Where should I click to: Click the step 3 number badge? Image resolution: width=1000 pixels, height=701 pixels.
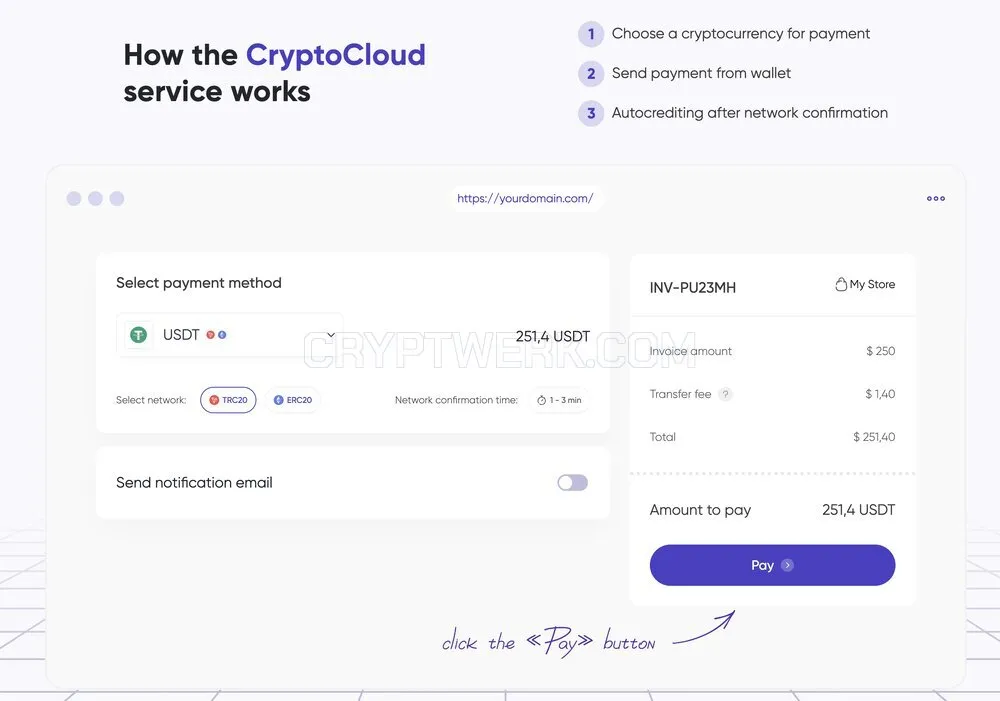(591, 114)
